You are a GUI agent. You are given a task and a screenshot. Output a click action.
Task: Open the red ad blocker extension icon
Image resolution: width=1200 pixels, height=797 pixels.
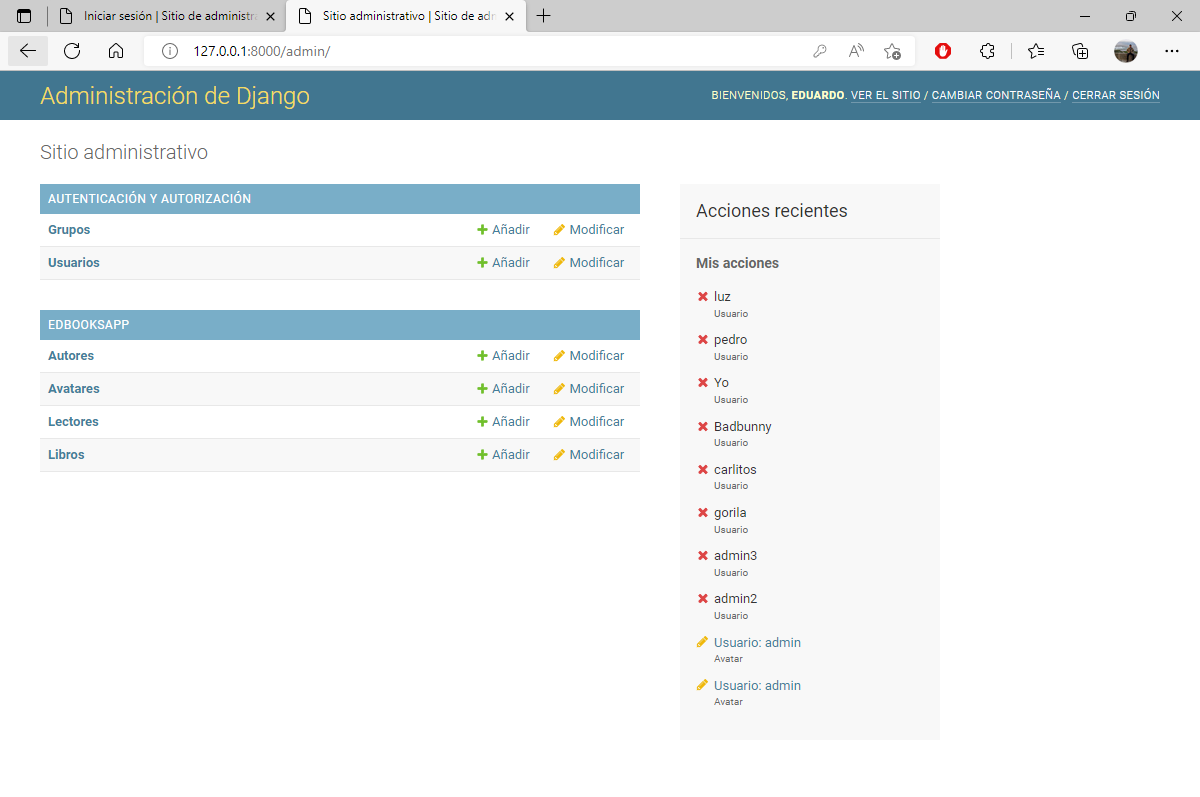click(943, 51)
